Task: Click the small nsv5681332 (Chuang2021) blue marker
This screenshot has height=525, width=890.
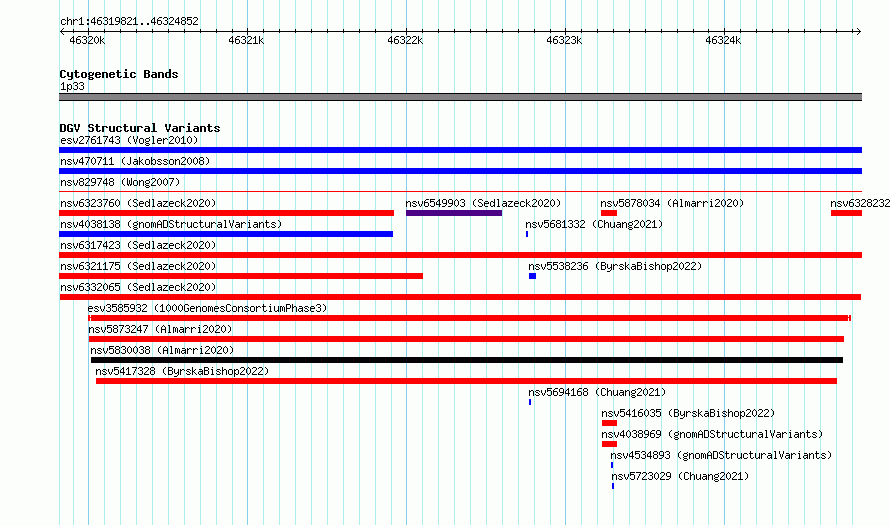Action: point(527,234)
